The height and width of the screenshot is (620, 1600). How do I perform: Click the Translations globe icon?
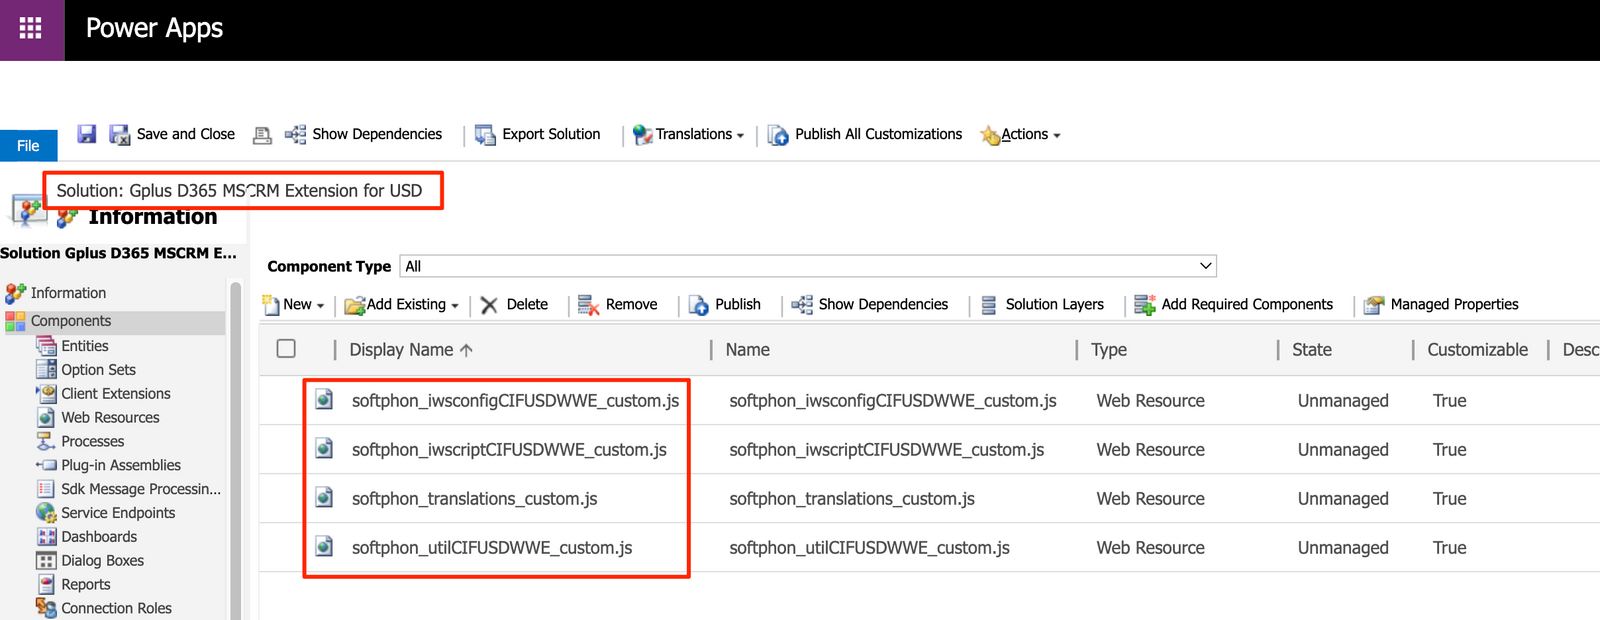click(643, 135)
